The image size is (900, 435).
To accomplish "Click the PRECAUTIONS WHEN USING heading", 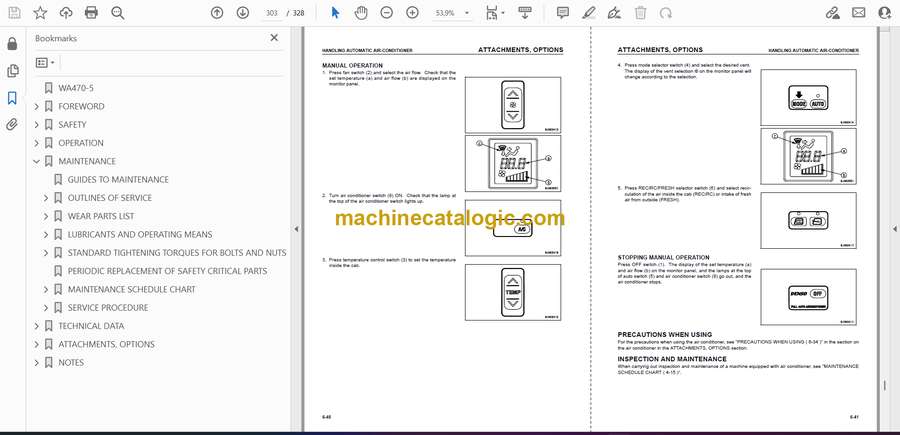I will point(665,334).
